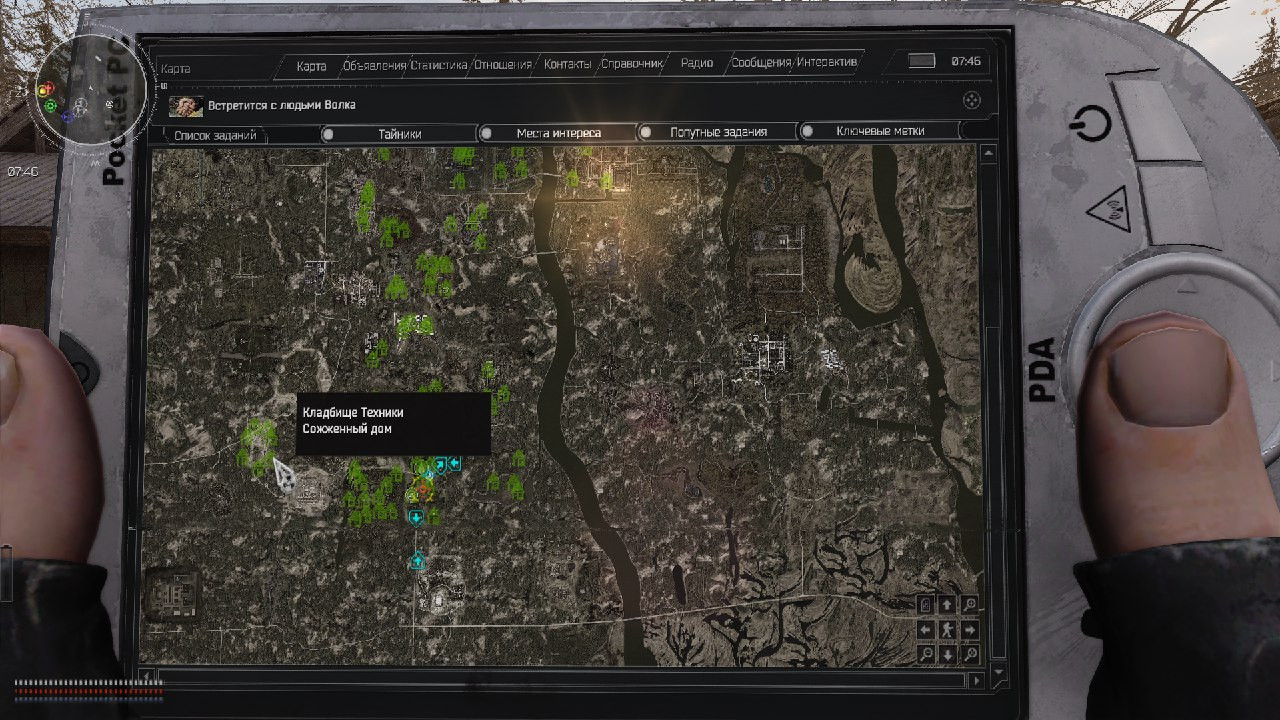Select the active quest Встретится с людьми Волка
Image resolution: width=1280 pixels, height=720 pixels.
281,105
